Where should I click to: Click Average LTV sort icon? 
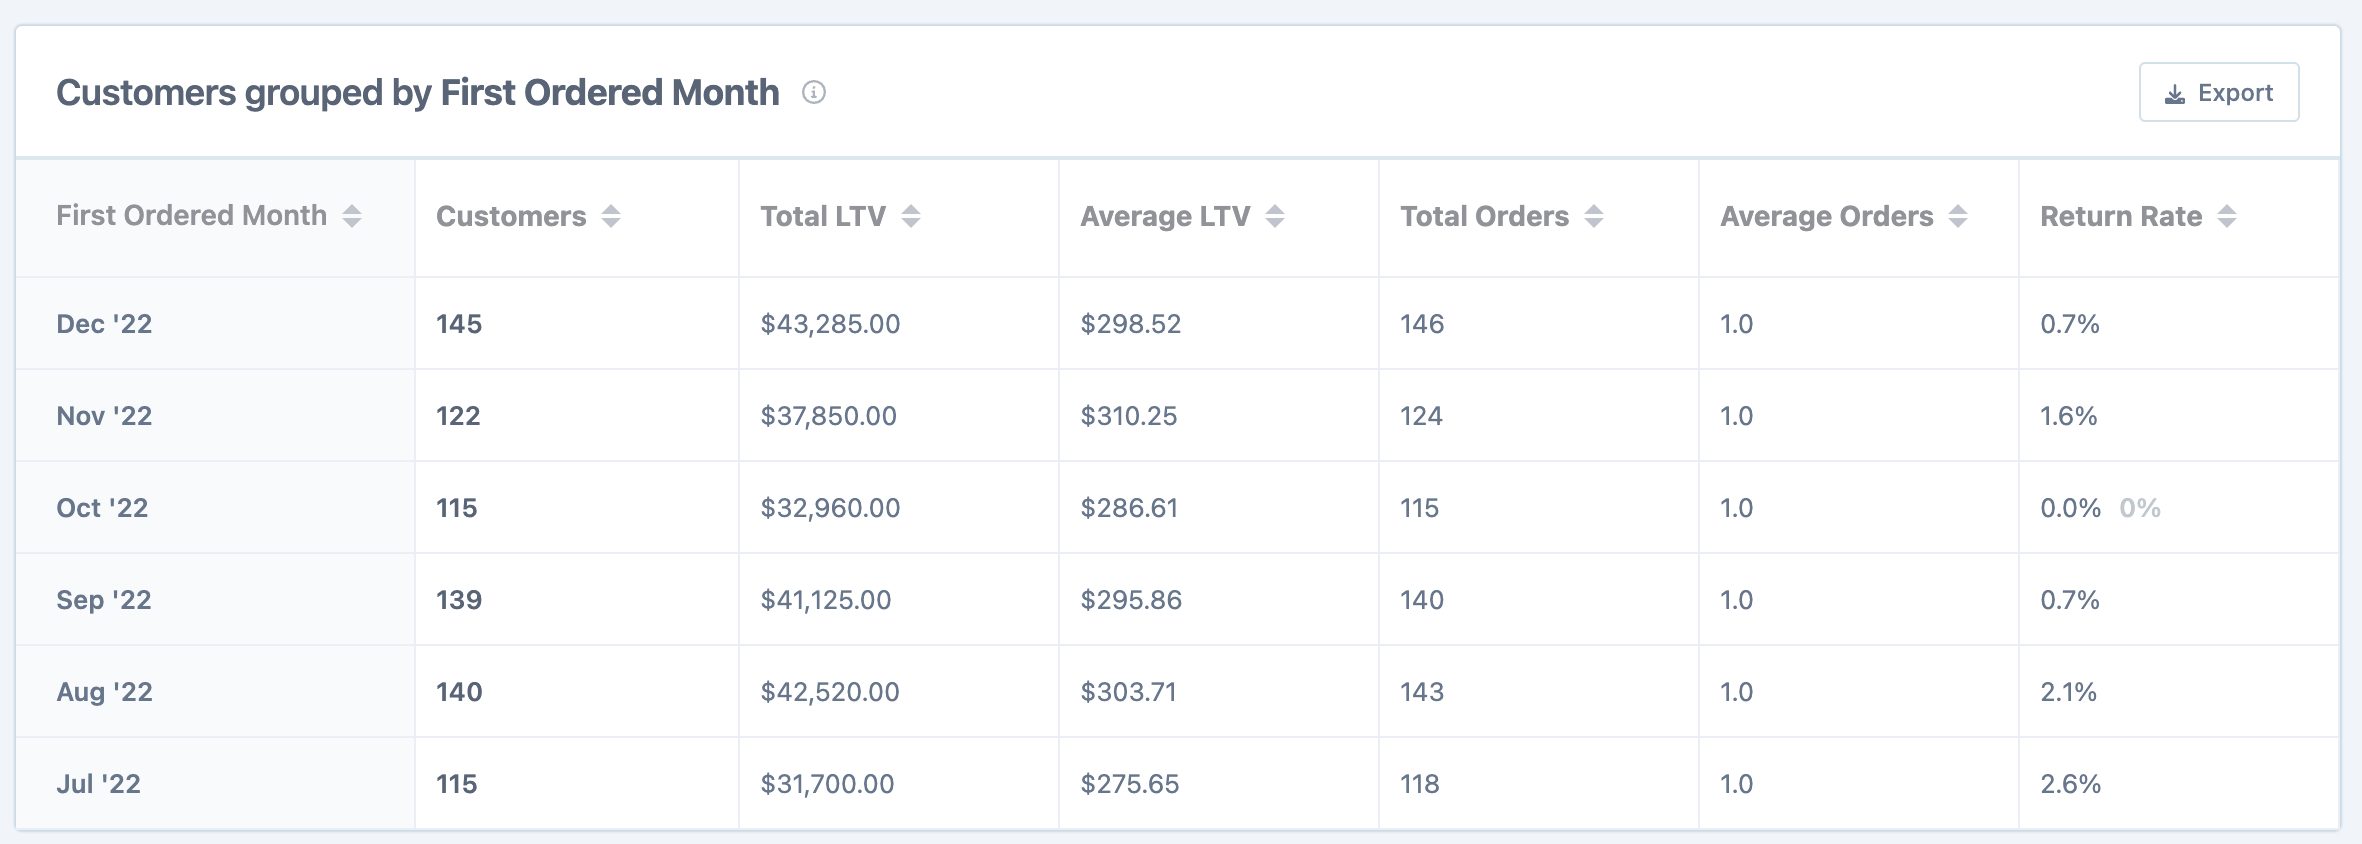point(1275,216)
